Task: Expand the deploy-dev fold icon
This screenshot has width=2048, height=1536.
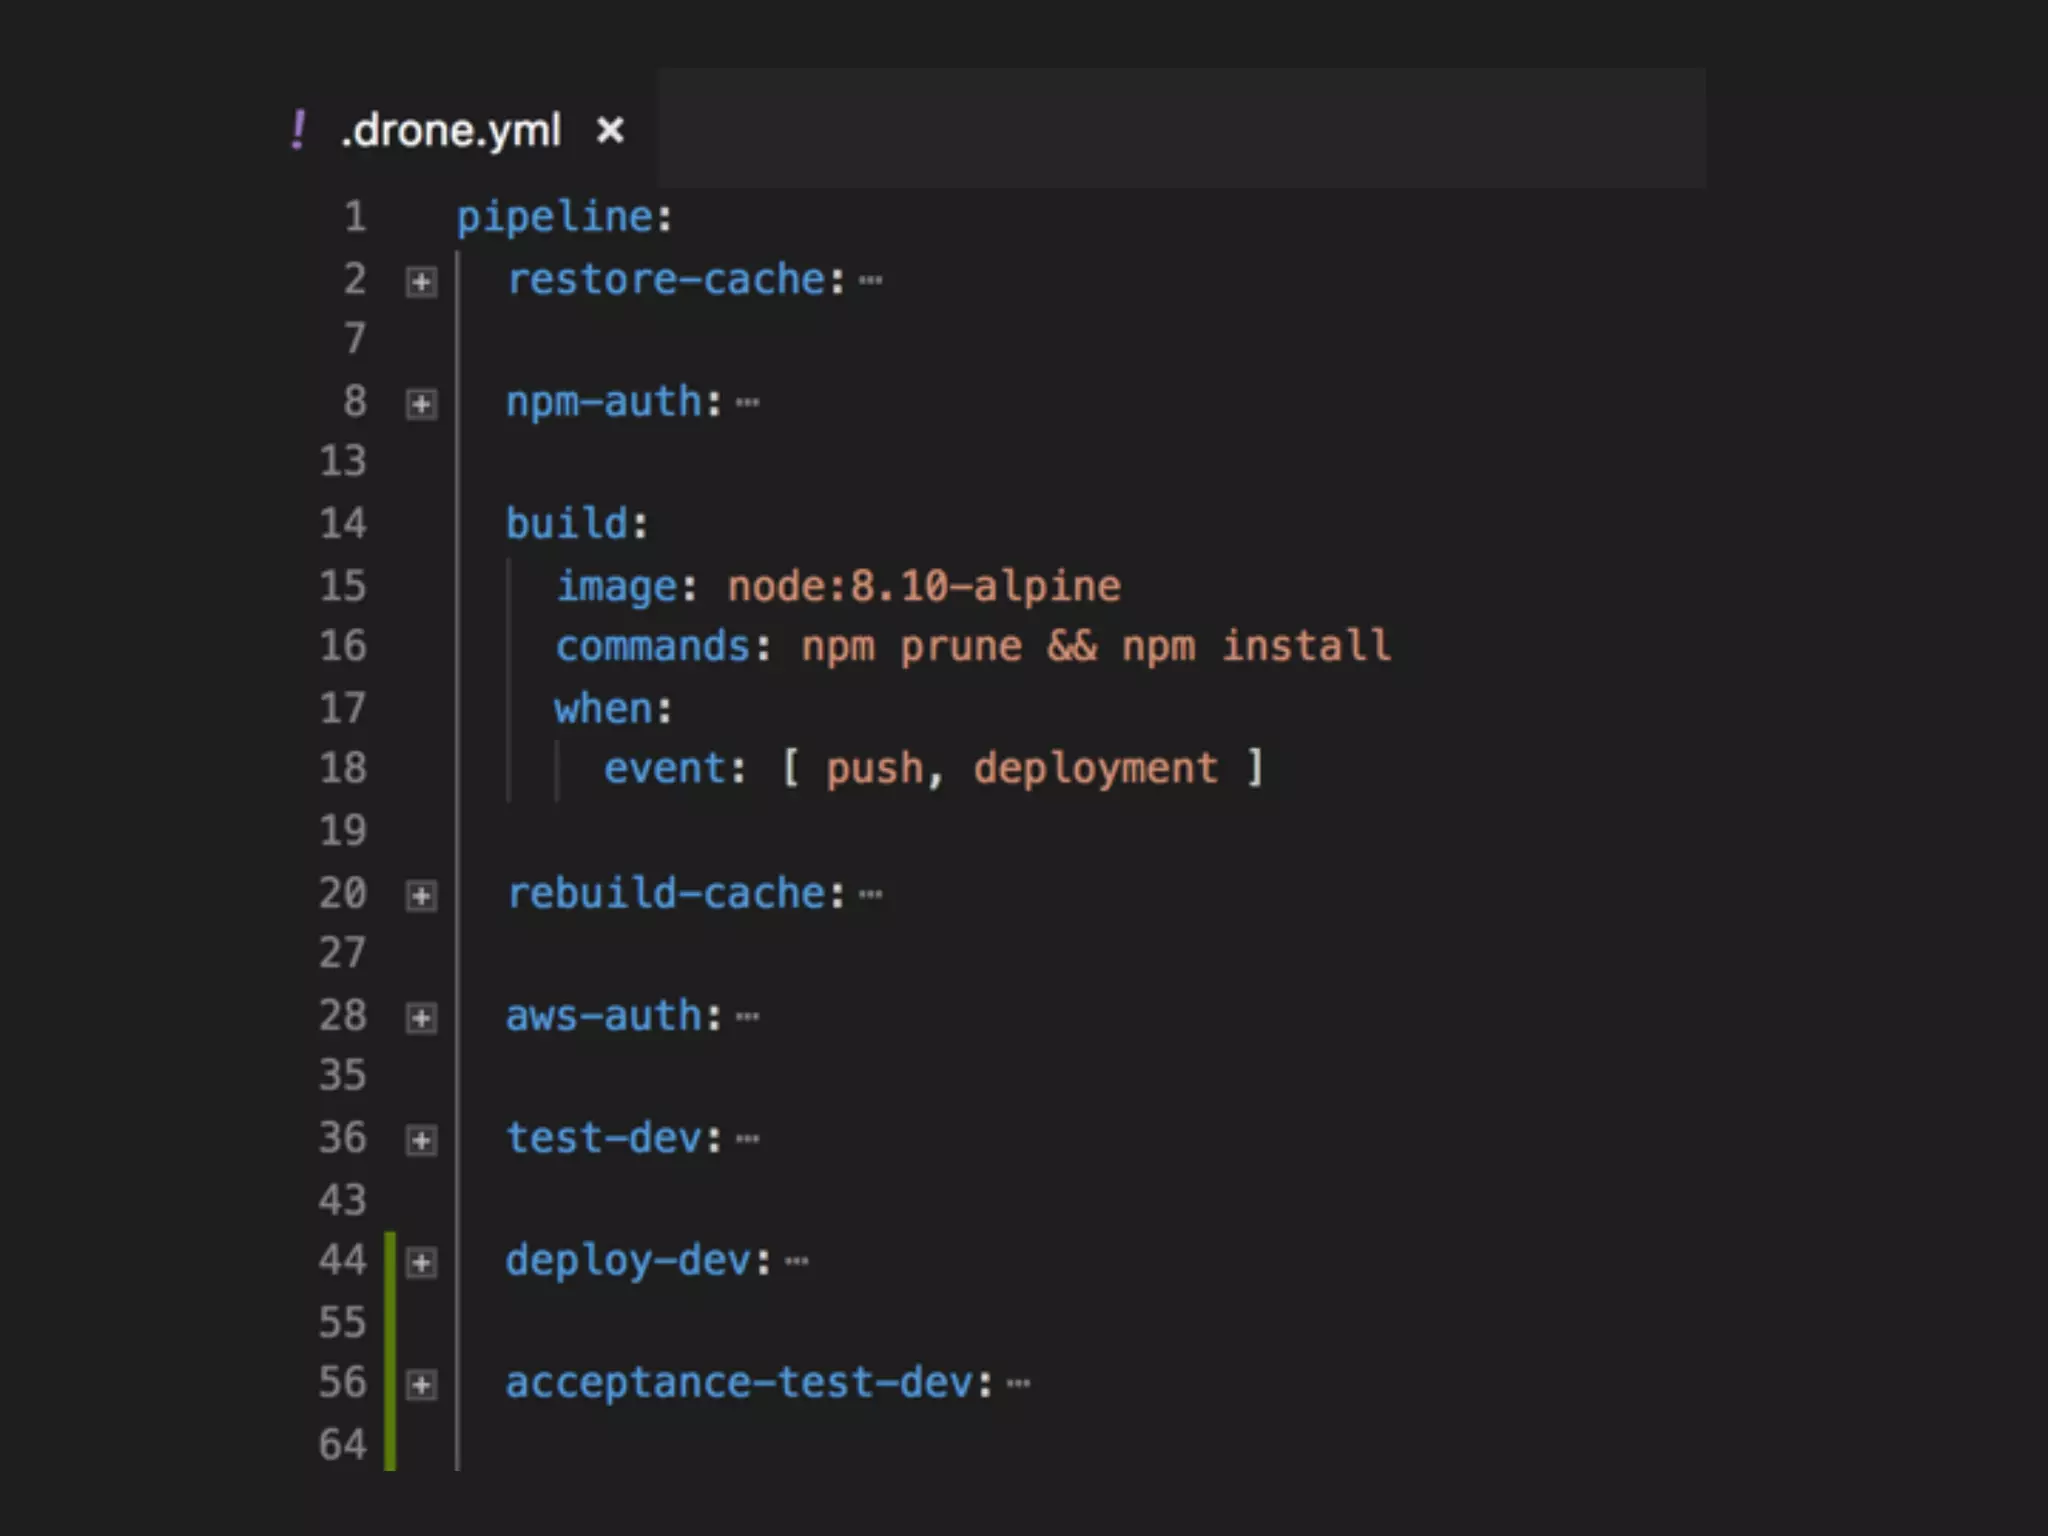Action: 421,1262
